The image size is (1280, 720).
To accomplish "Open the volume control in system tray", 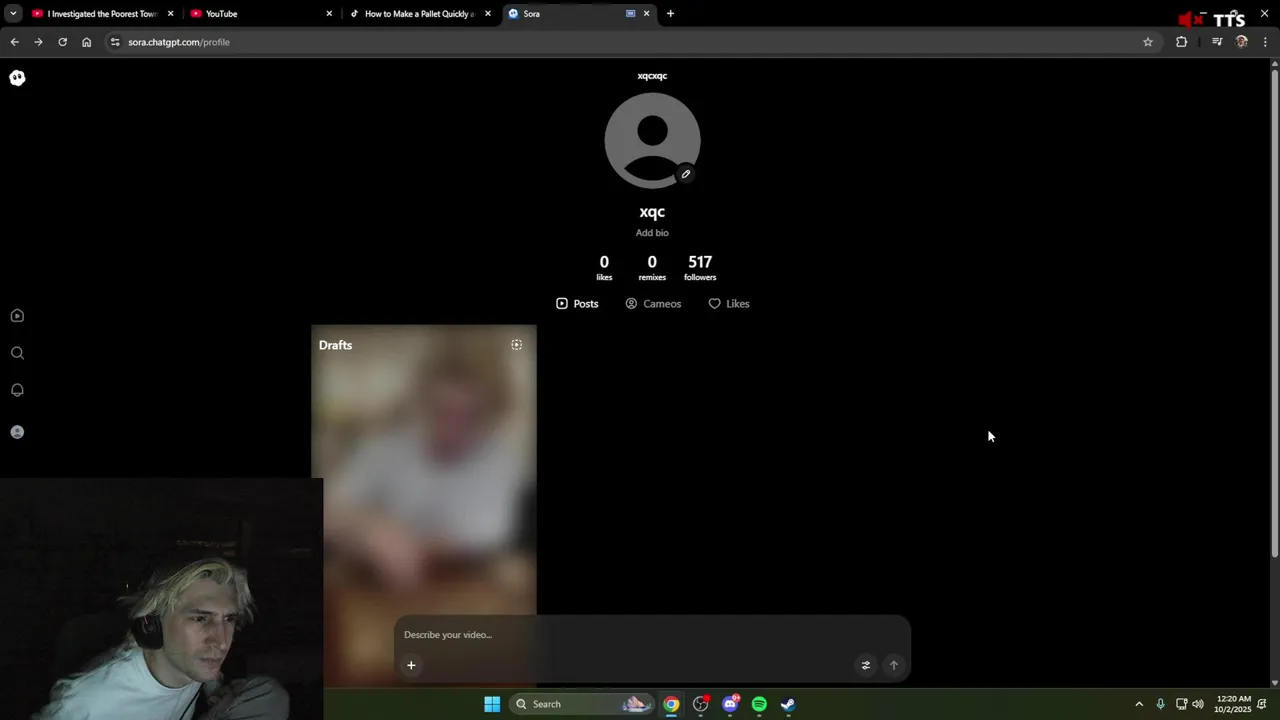I will tap(1198, 704).
